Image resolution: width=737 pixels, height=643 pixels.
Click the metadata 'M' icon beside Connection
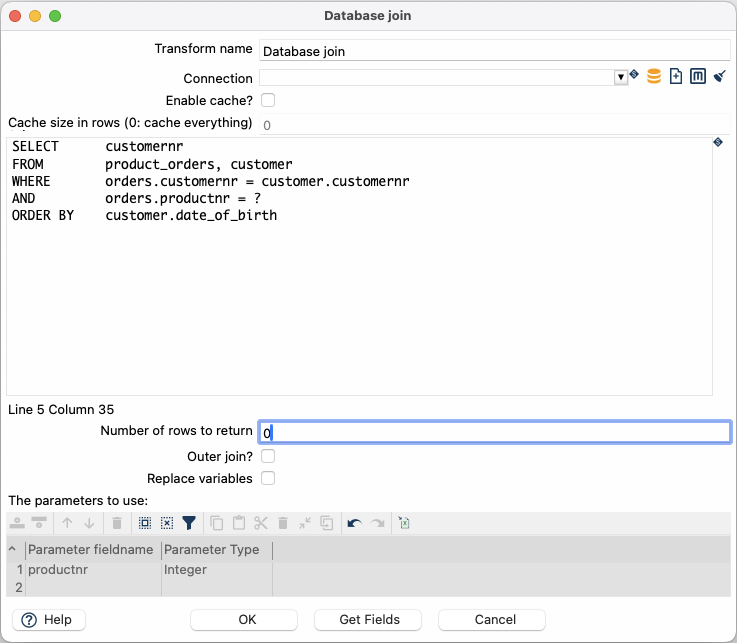698,77
